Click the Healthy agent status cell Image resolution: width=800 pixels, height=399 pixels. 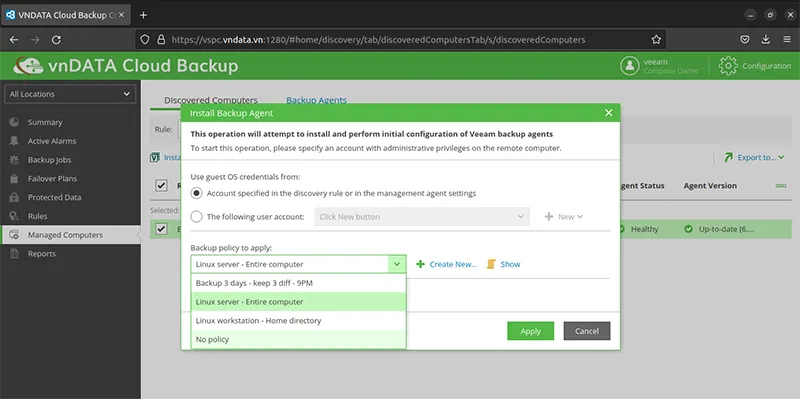click(644, 229)
